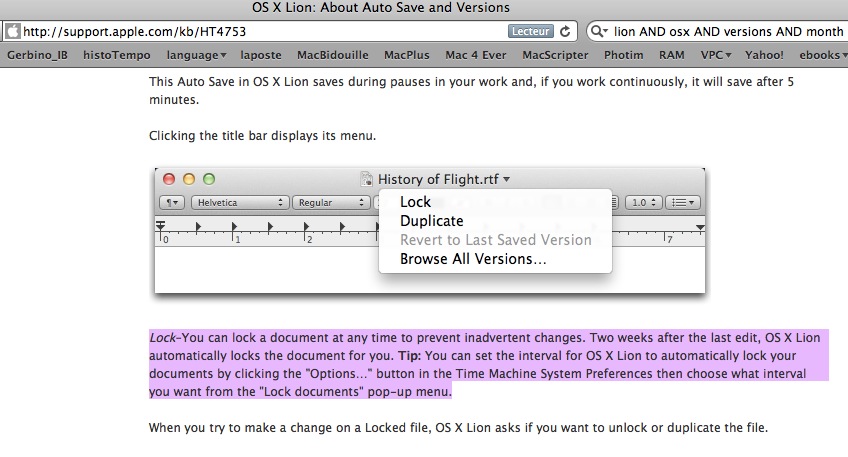
Task: Open the Photim bookmark
Action: (624, 55)
